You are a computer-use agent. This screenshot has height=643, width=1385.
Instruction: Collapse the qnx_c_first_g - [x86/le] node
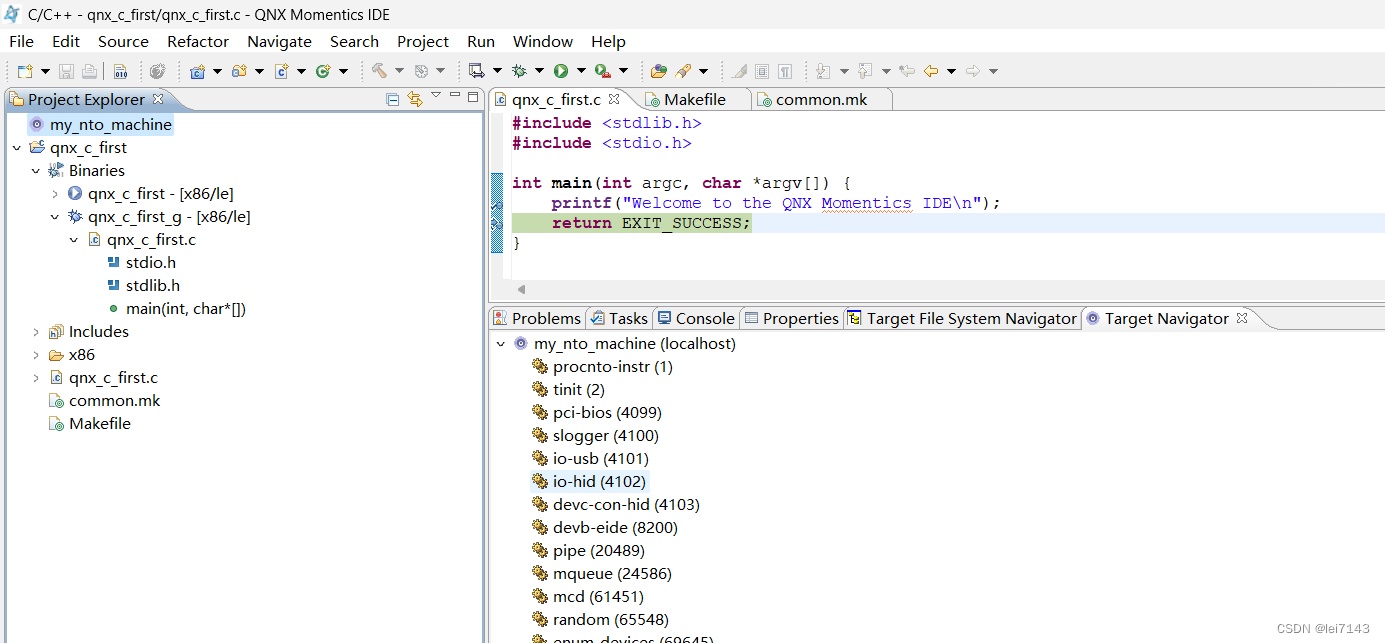click(55, 217)
